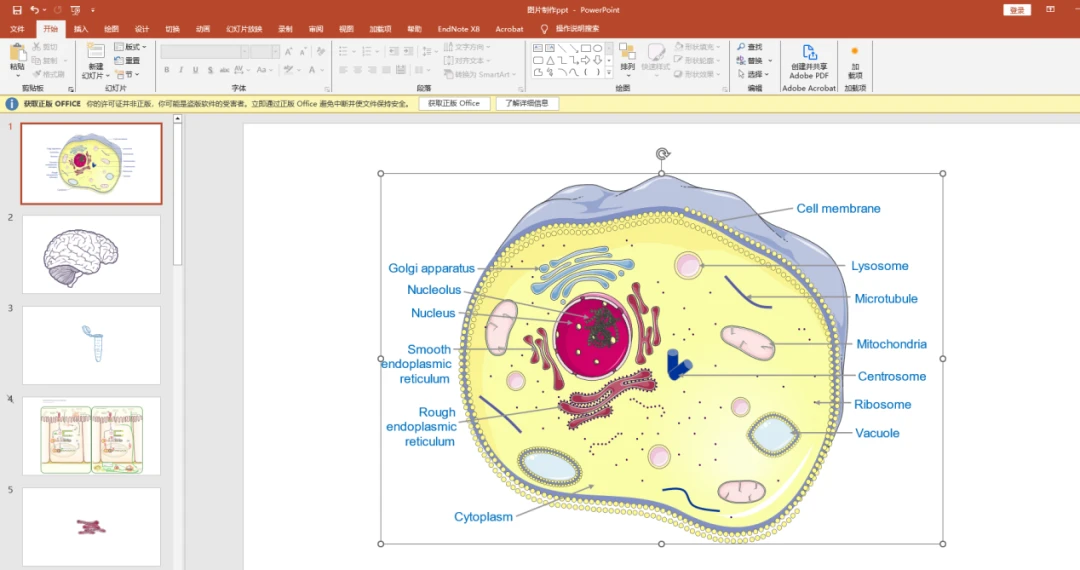Switch to the Animations (动画) tab

pos(202,29)
